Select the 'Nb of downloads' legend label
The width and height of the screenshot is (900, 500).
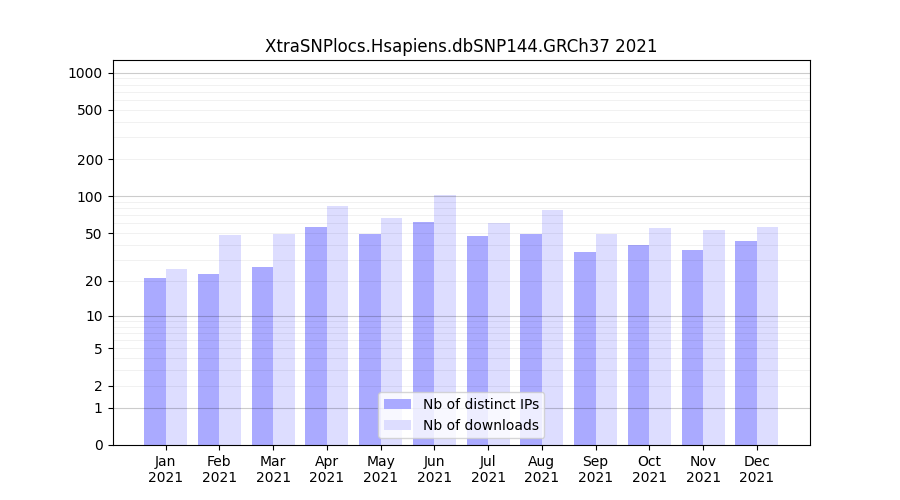point(480,425)
